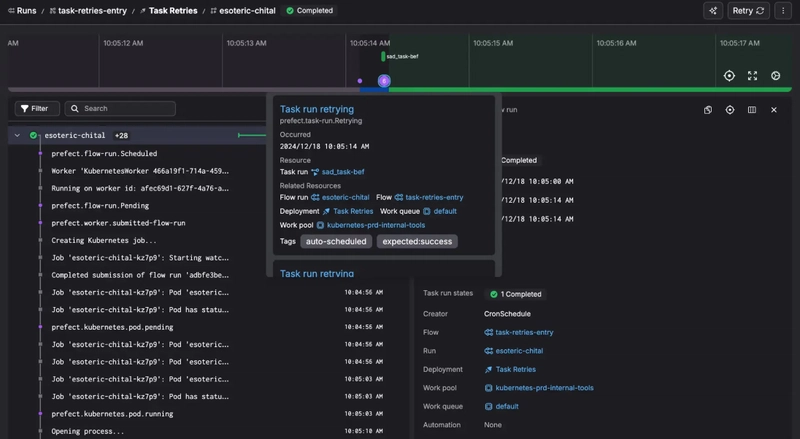This screenshot has width=800, height=439.
Task: Open the three-dot options menu
Action: click(x=783, y=11)
